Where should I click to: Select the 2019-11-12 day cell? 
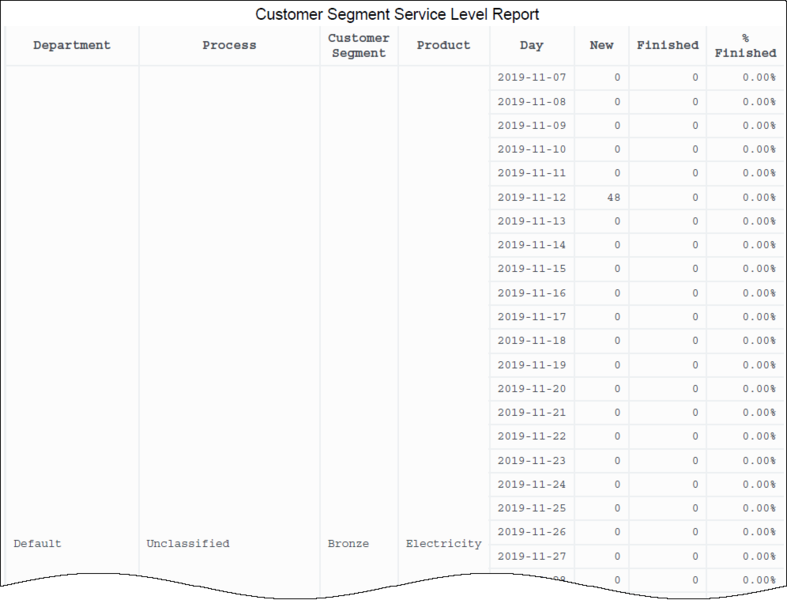click(x=531, y=197)
